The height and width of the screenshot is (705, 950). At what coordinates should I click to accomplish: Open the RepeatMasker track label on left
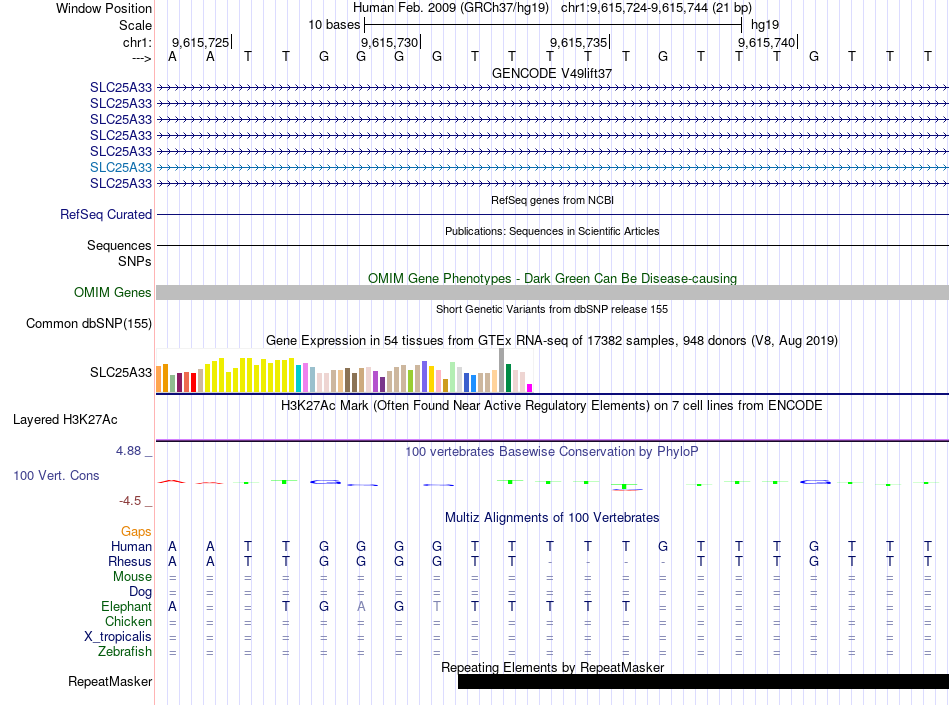110,681
